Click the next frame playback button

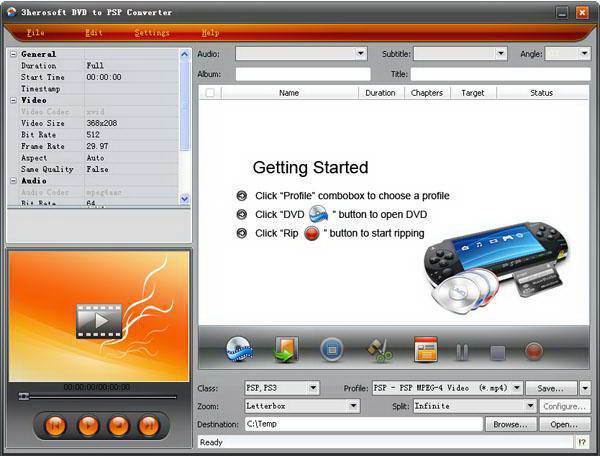[149, 425]
